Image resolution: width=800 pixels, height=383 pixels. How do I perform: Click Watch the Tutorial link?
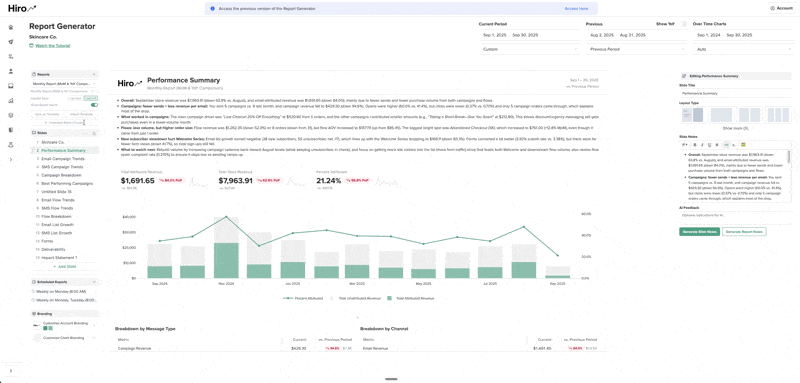53,46
